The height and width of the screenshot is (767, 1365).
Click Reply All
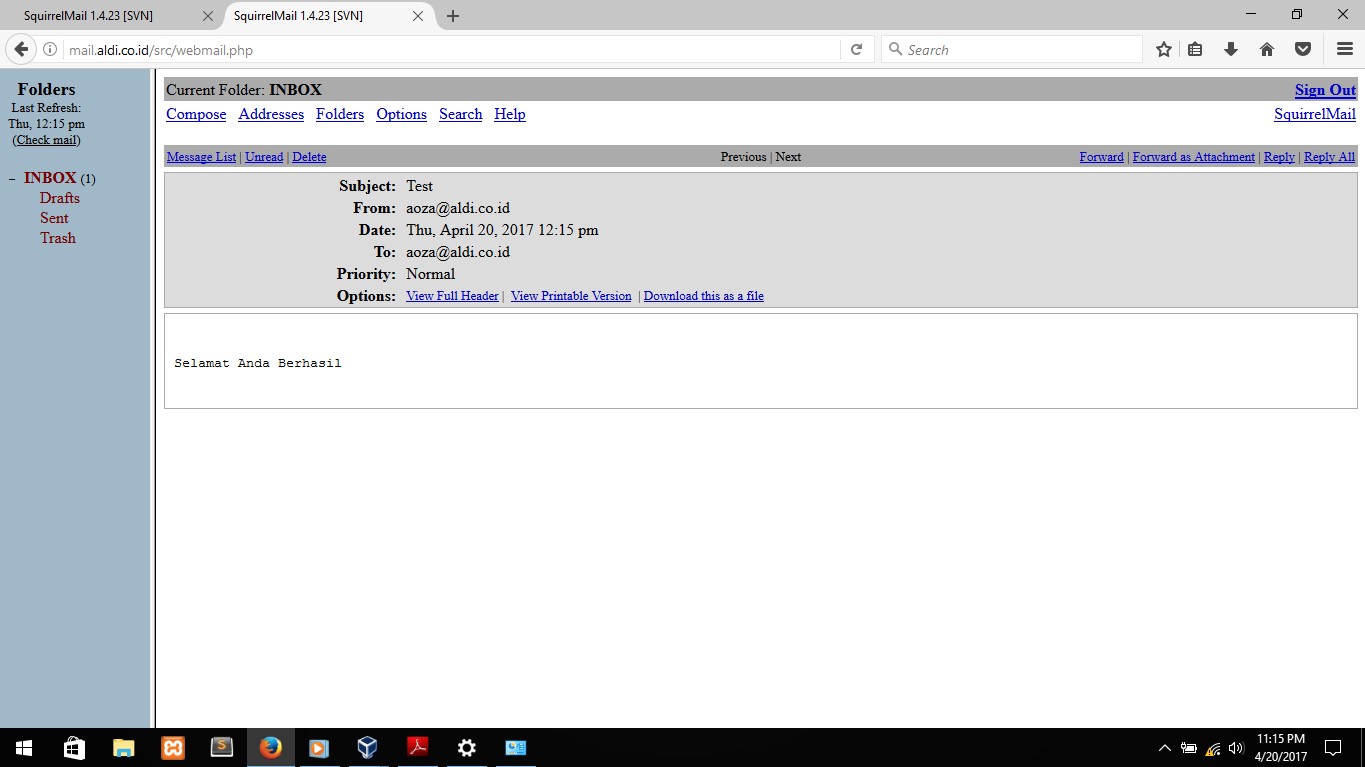[1330, 157]
